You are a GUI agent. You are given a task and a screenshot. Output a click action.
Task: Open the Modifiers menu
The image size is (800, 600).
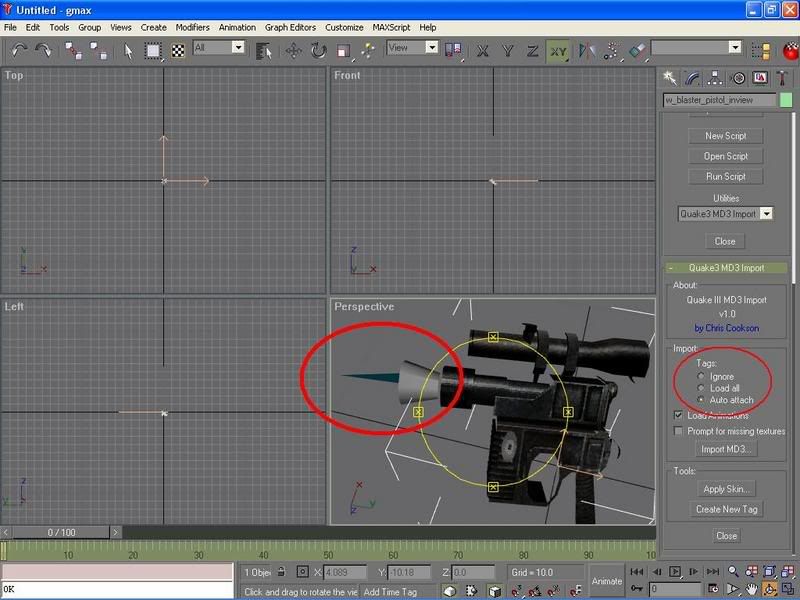pyautogui.click(x=192, y=28)
